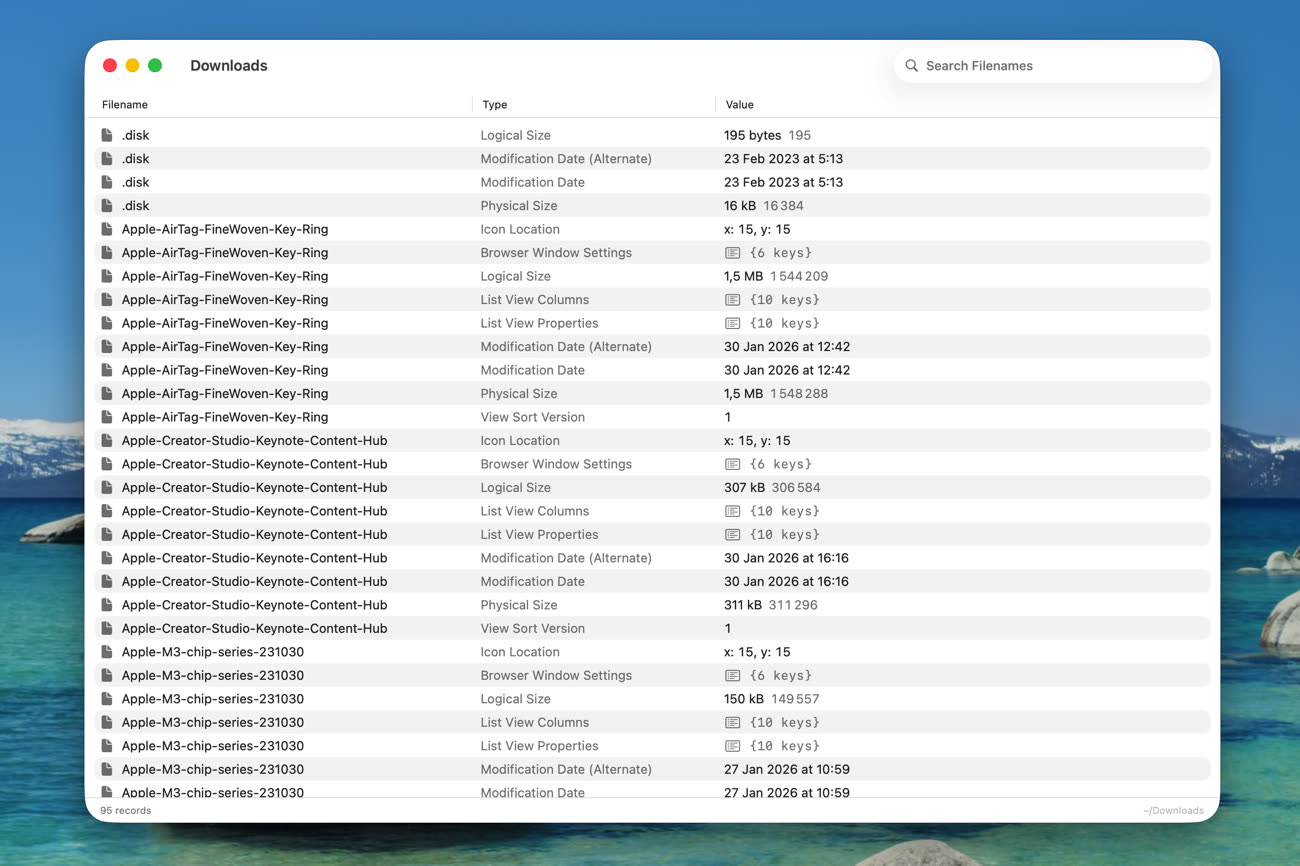Click the ~/Downloads path in status bar

click(1173, 811)
